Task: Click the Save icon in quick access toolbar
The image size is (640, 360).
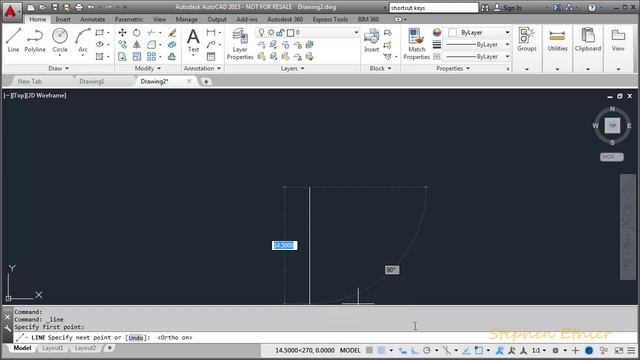Action: pyautogui.click(x=55, y=7)
